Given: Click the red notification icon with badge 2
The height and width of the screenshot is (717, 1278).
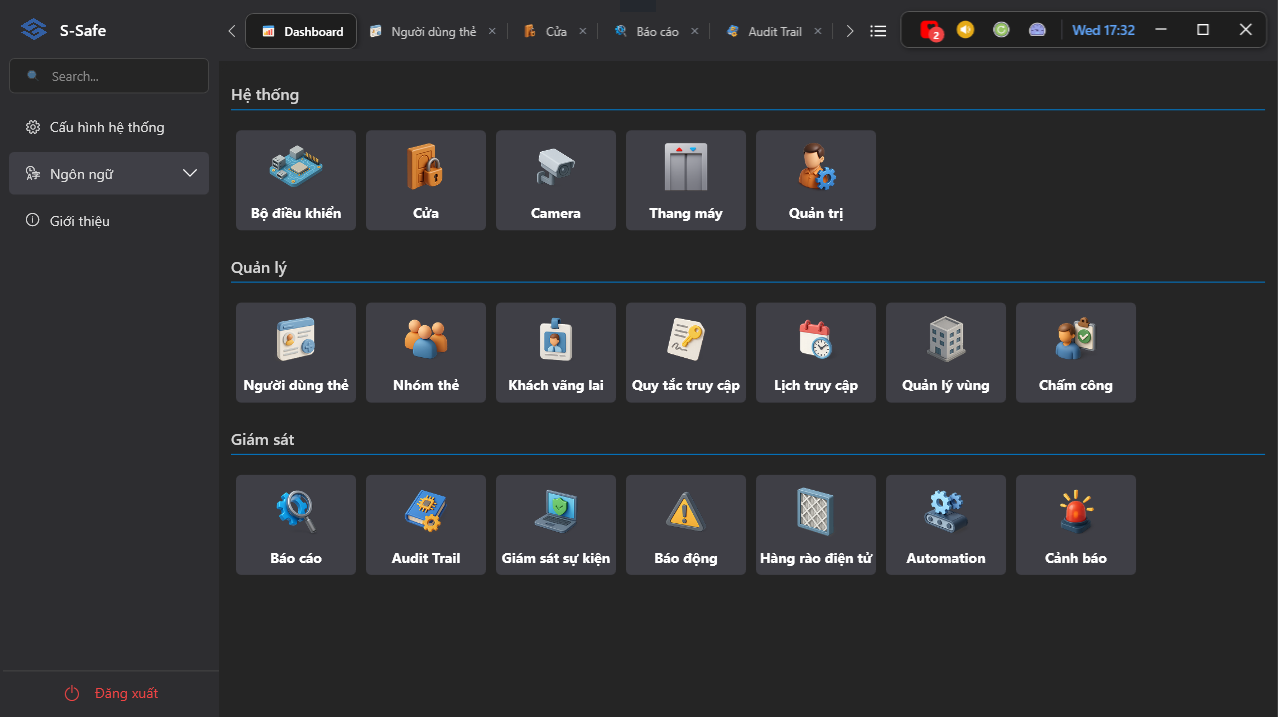Looking at the screenshot, I should point(931,30).
